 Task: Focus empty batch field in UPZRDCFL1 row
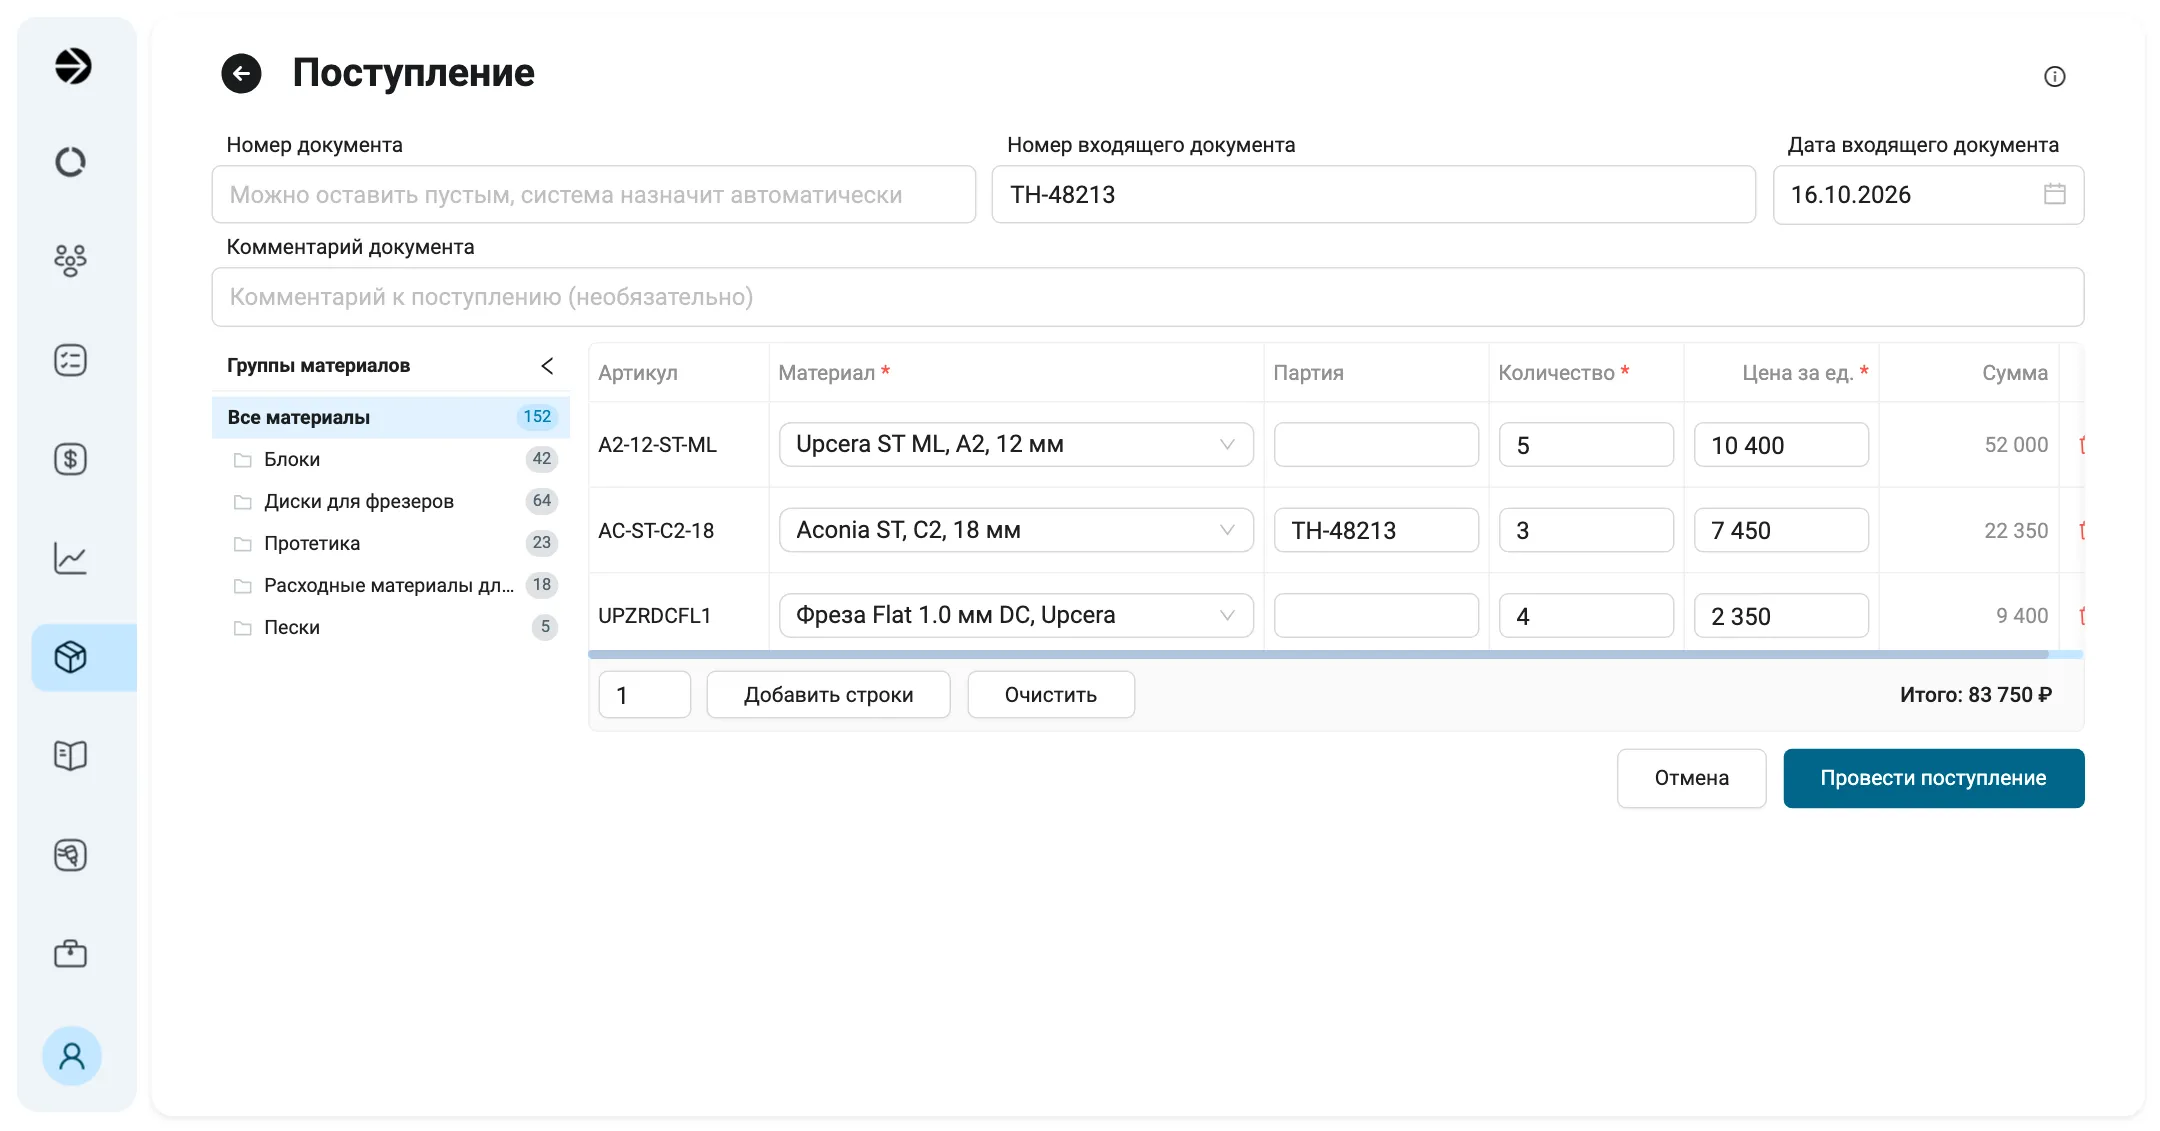point(1376,615)
